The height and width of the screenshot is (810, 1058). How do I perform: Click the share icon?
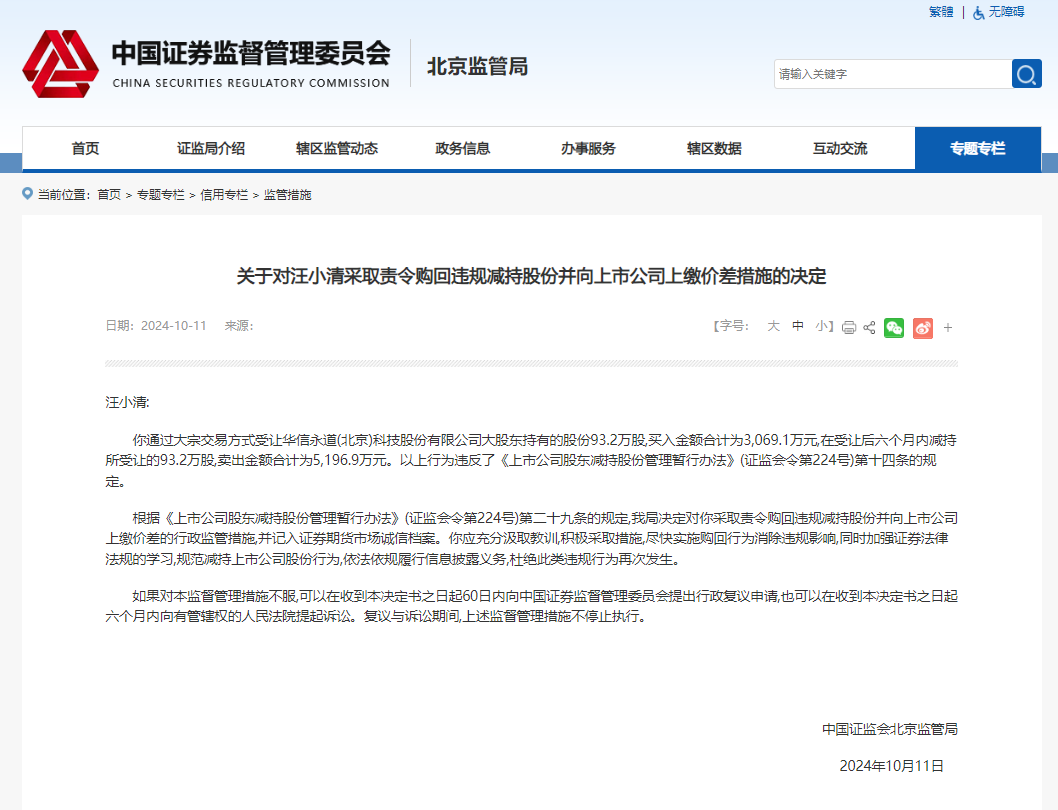(869, 327)
